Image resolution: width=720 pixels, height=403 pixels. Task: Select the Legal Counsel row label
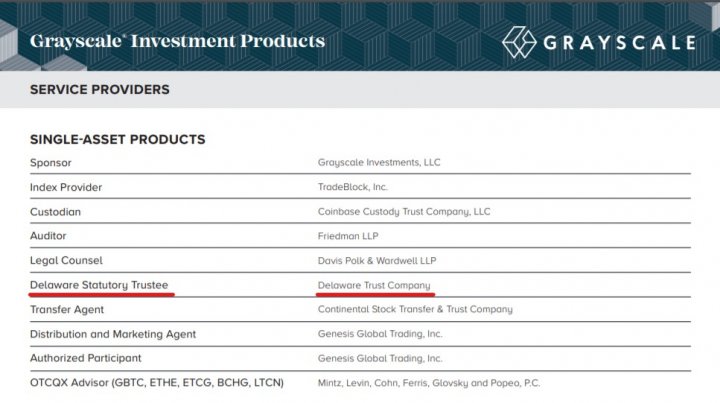coord(66,261)
